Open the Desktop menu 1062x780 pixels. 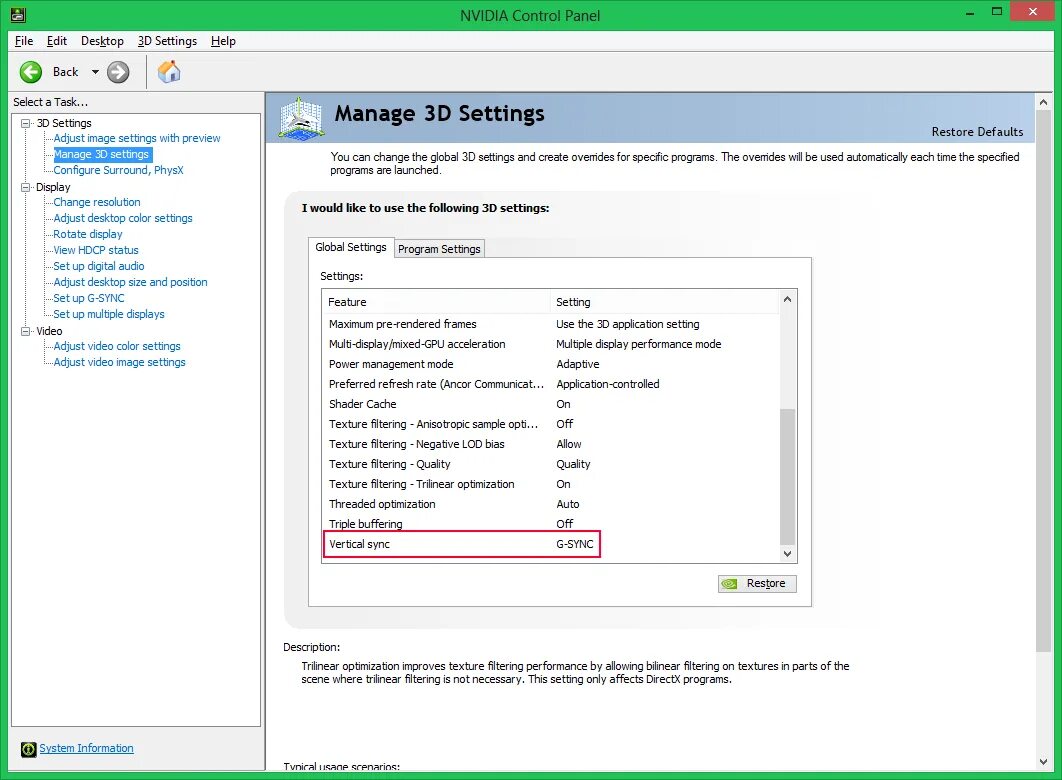pyautogui.click(x=102, y=41)
